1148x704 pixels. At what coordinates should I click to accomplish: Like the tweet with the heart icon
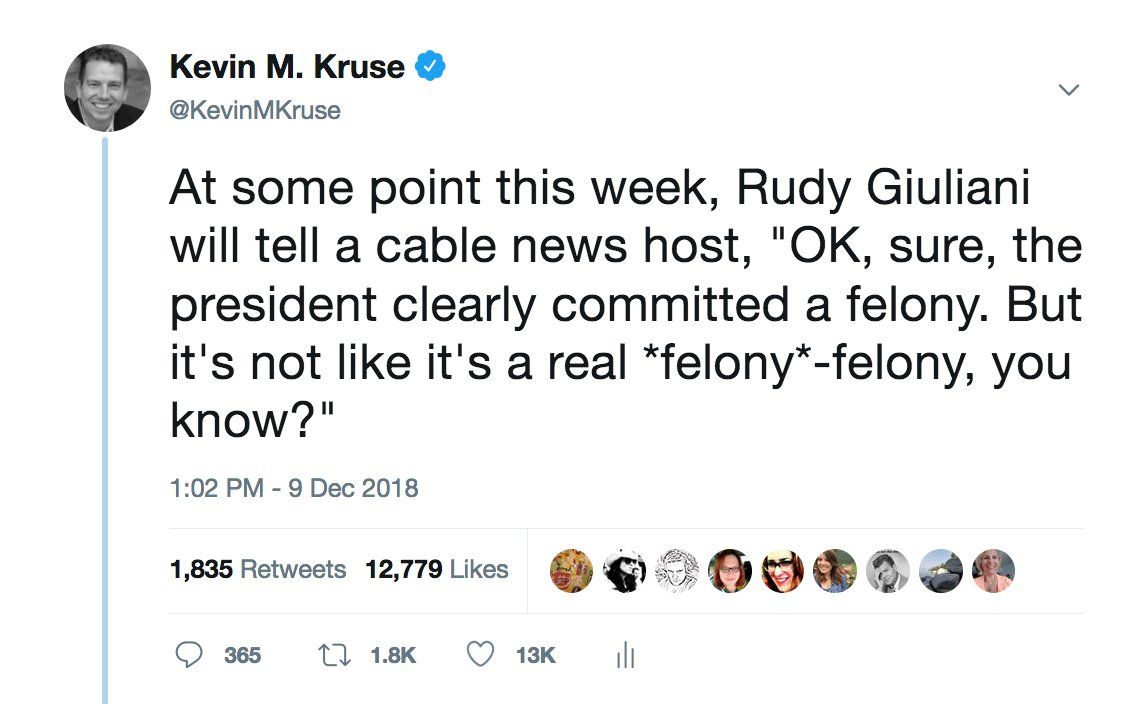click(482, 655)
